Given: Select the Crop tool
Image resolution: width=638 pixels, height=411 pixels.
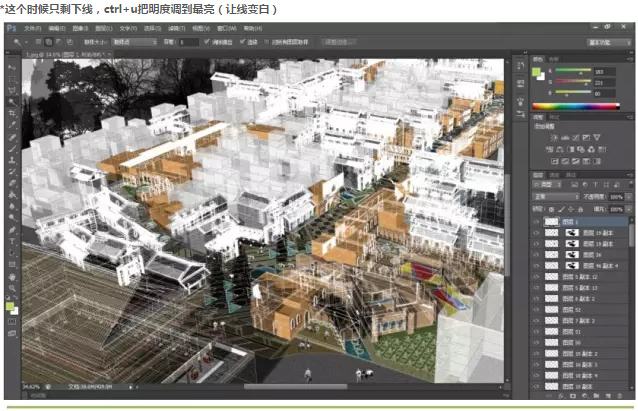Looking at the screenshot, I should coord(12,113).
